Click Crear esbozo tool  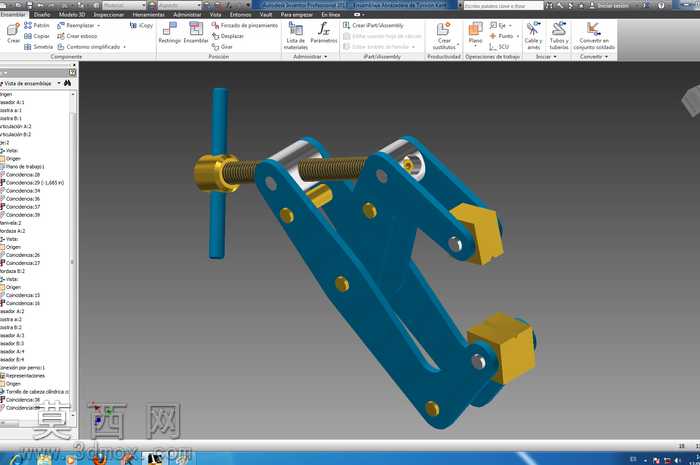77,36
